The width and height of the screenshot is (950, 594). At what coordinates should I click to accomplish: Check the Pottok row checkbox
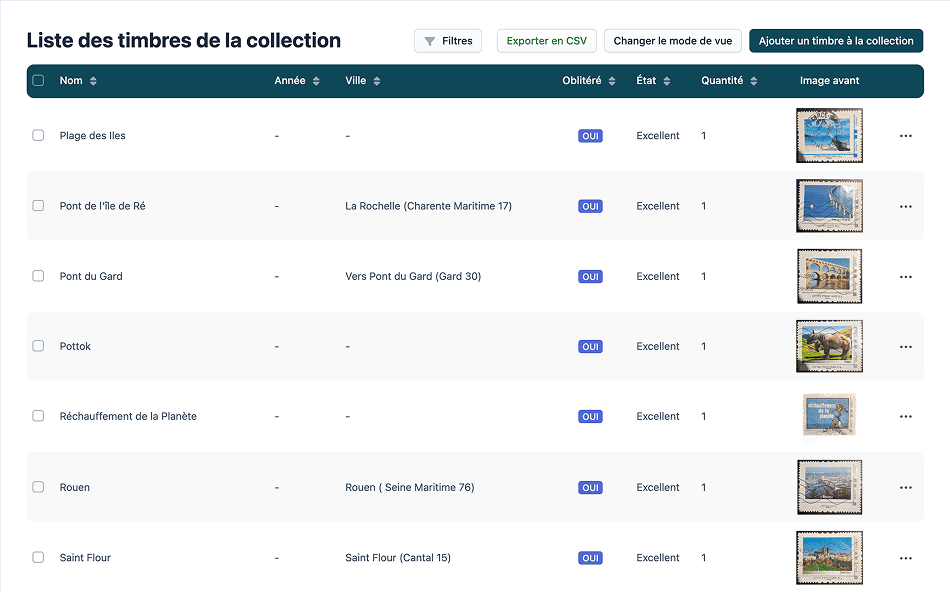tap(38, 346)
